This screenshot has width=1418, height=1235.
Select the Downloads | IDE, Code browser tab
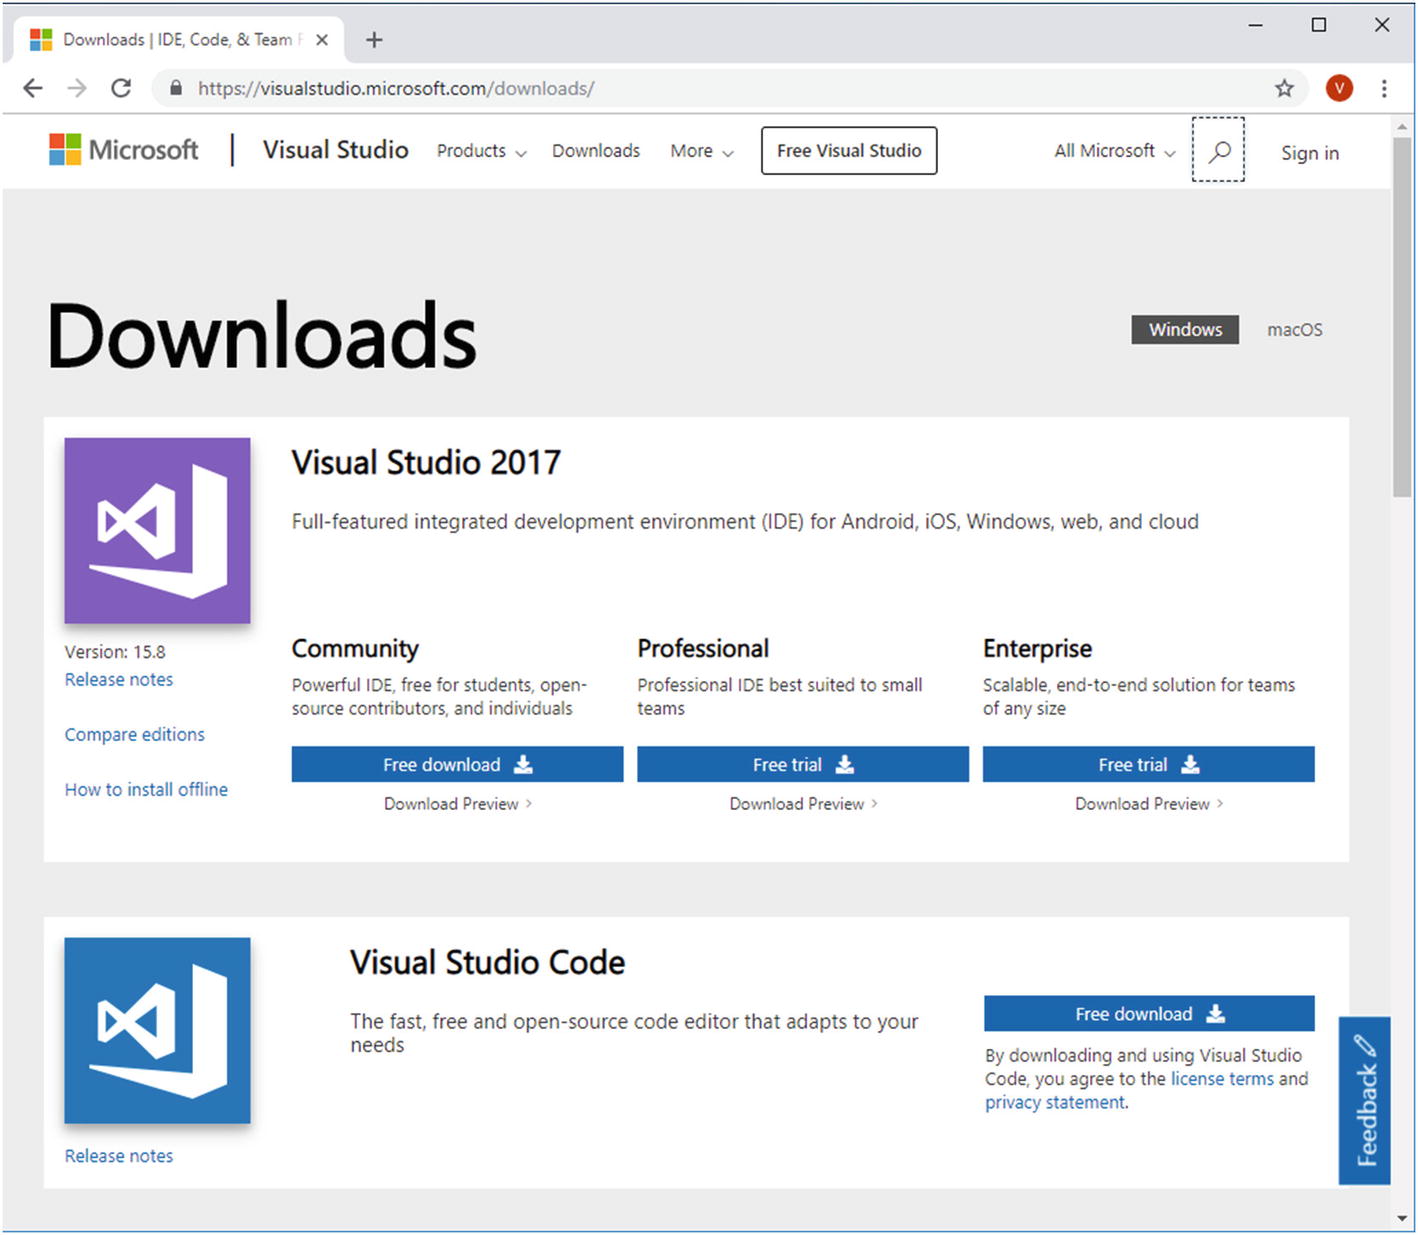point(178,40)
